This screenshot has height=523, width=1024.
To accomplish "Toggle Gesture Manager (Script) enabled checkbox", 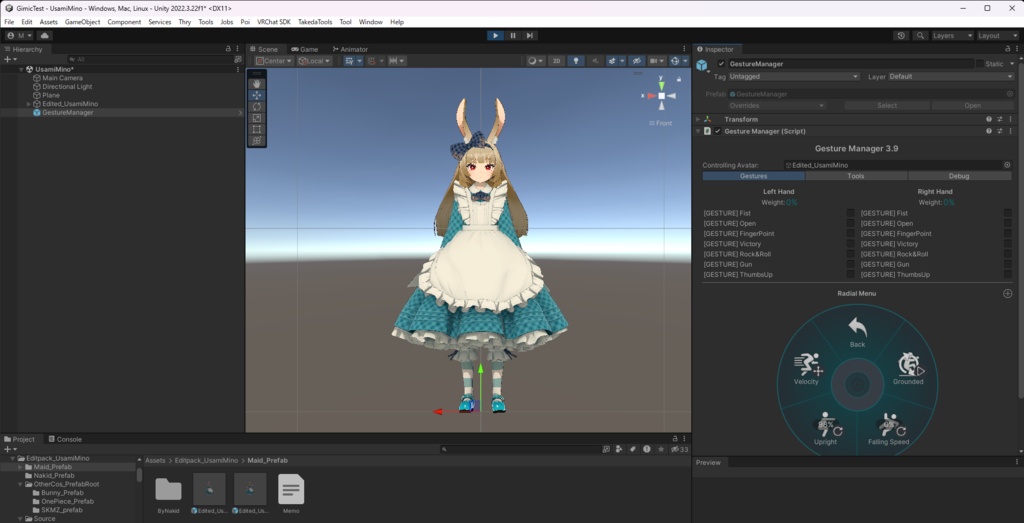I will click(x=718, y=131).
